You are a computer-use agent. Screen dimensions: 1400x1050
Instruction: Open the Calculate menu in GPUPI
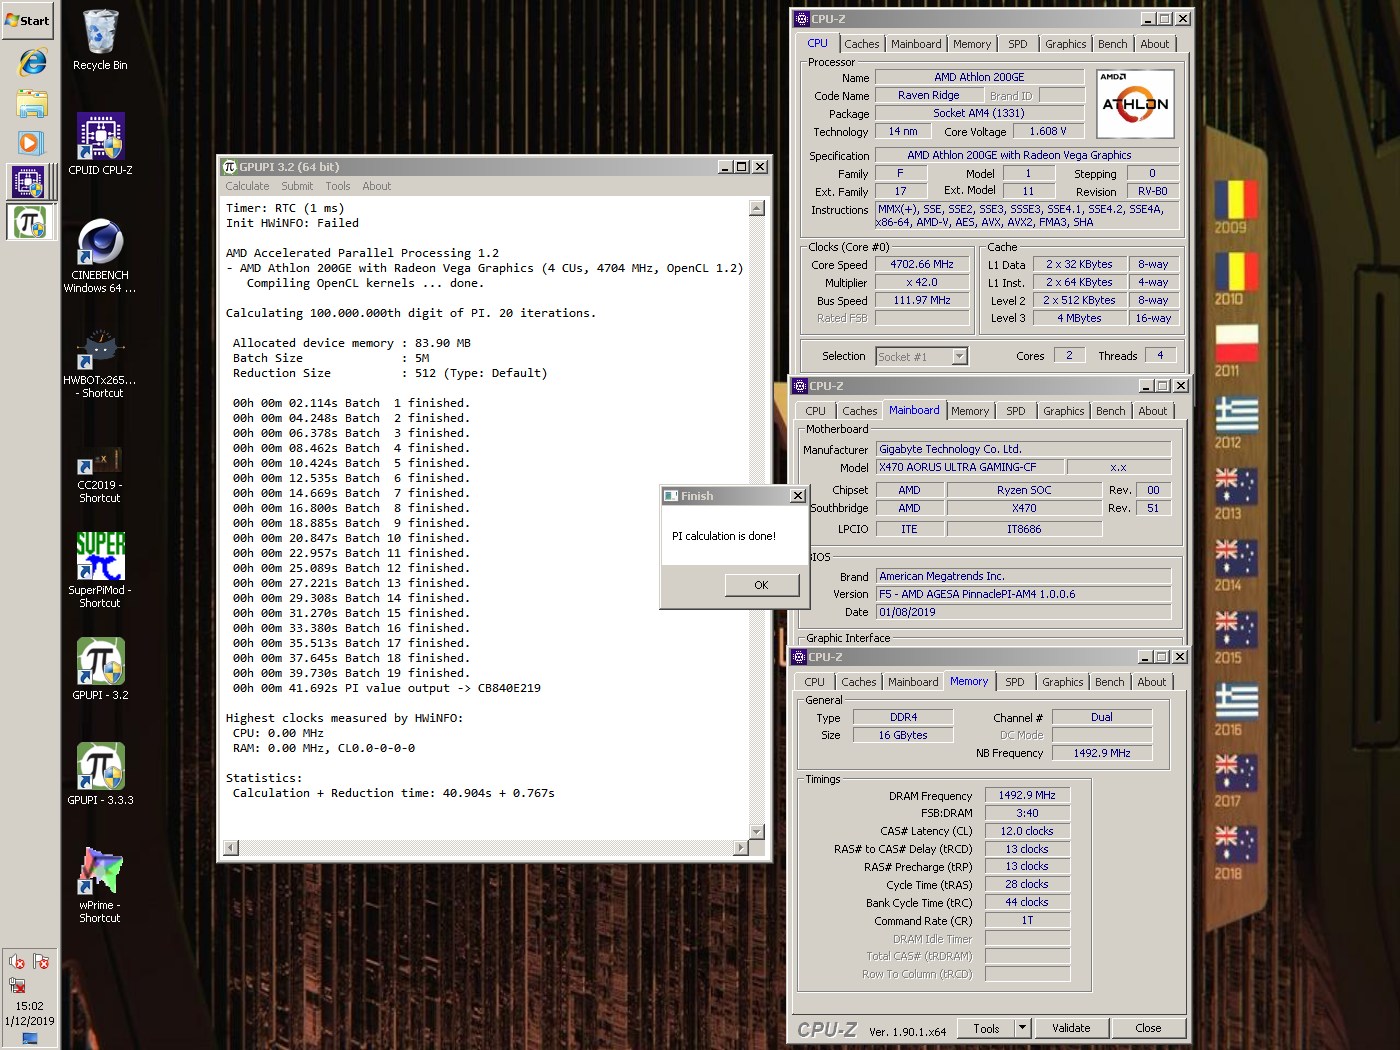[x=247, y=186]
